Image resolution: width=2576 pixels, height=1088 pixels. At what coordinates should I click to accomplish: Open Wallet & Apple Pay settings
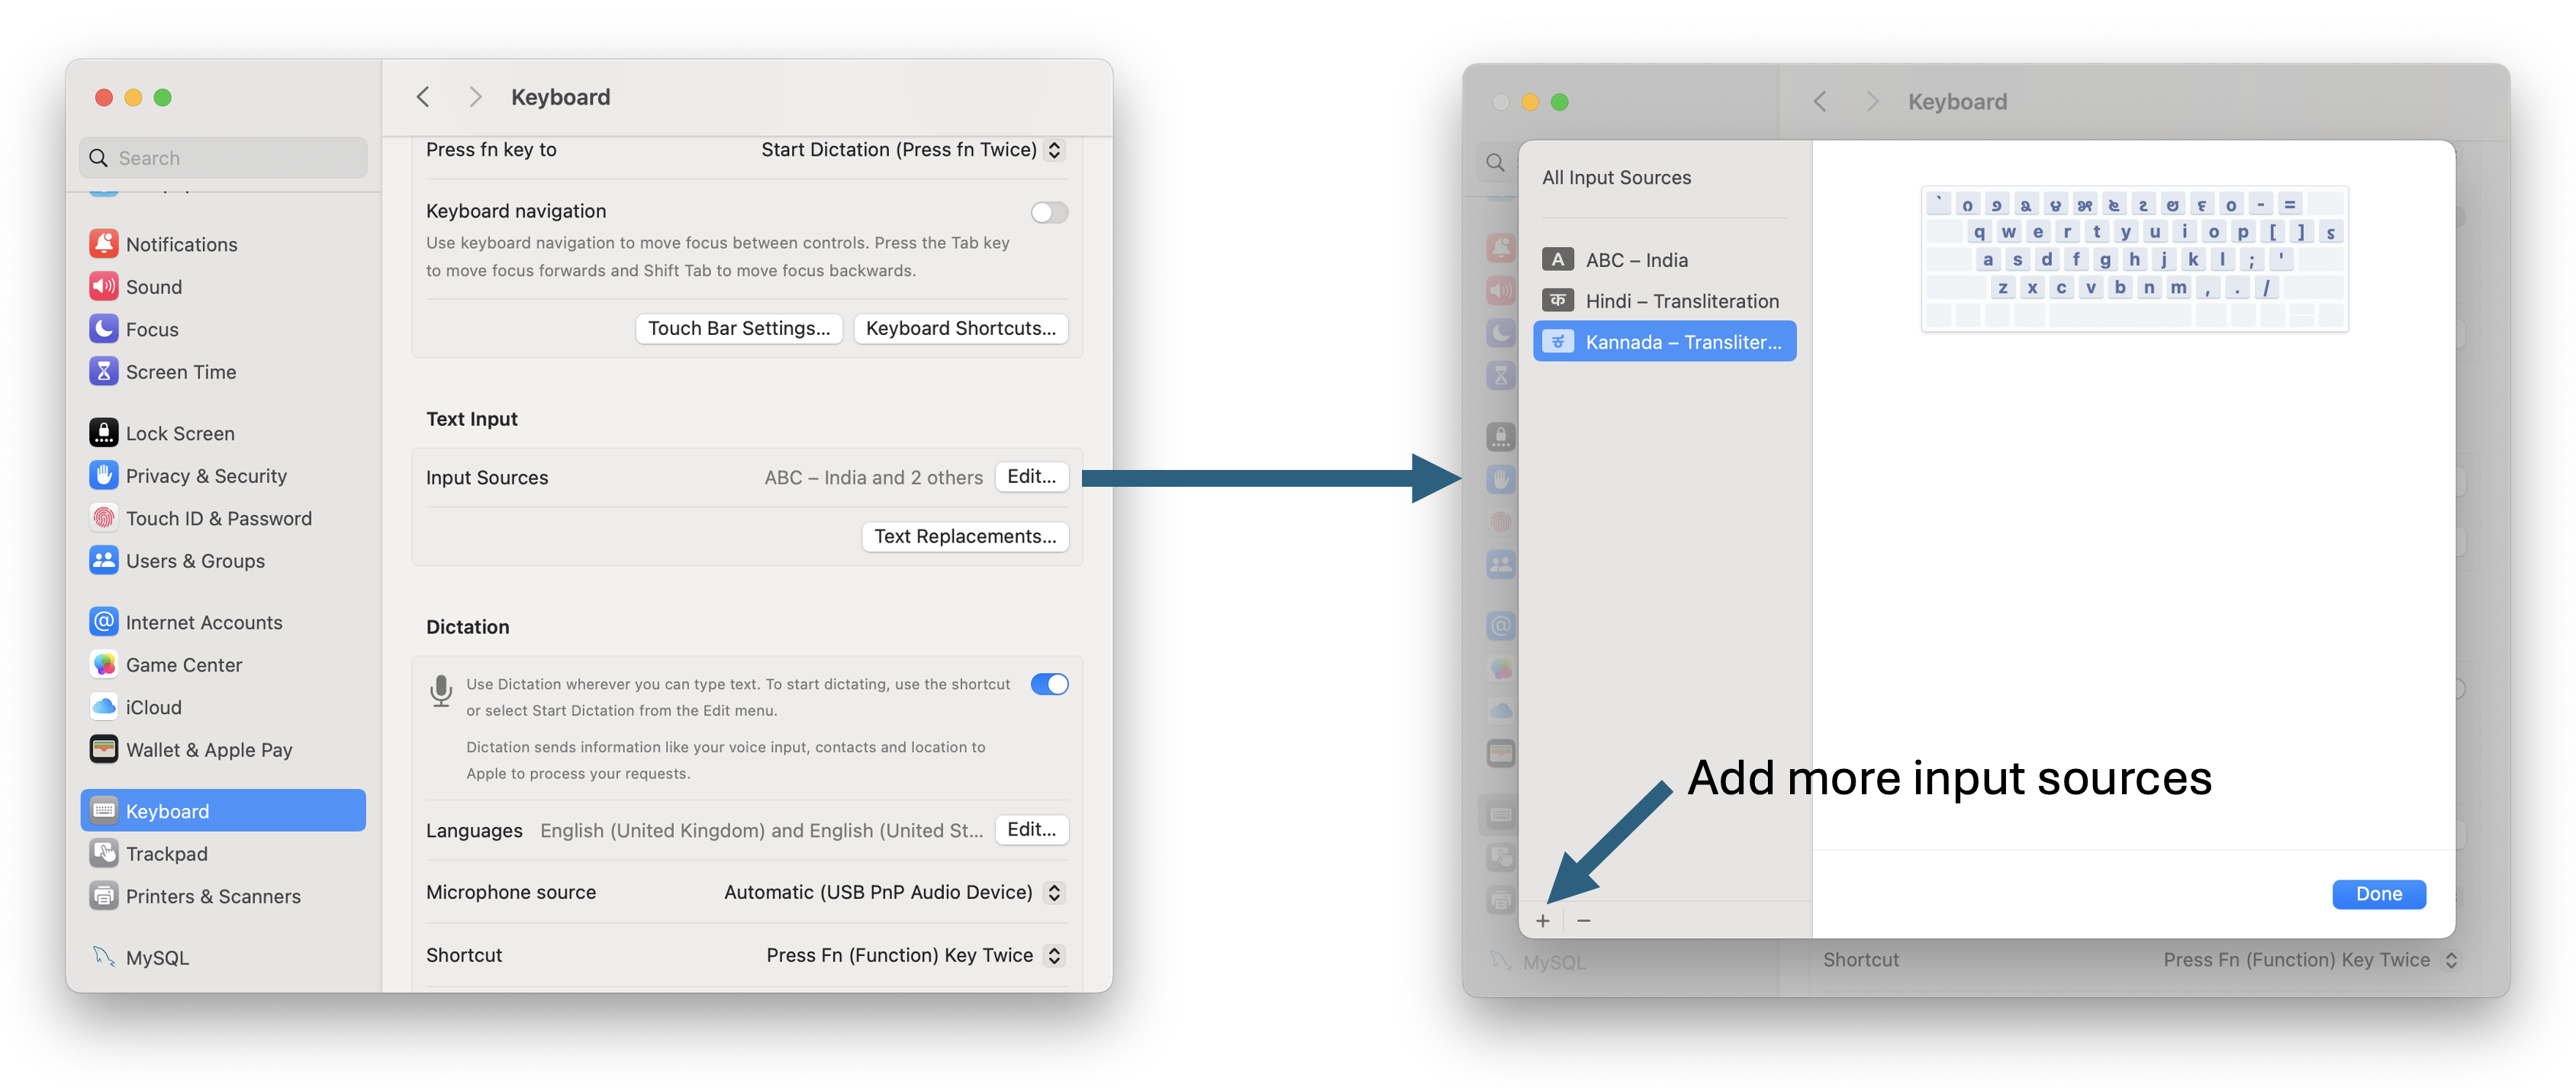[x=223, y=750]
